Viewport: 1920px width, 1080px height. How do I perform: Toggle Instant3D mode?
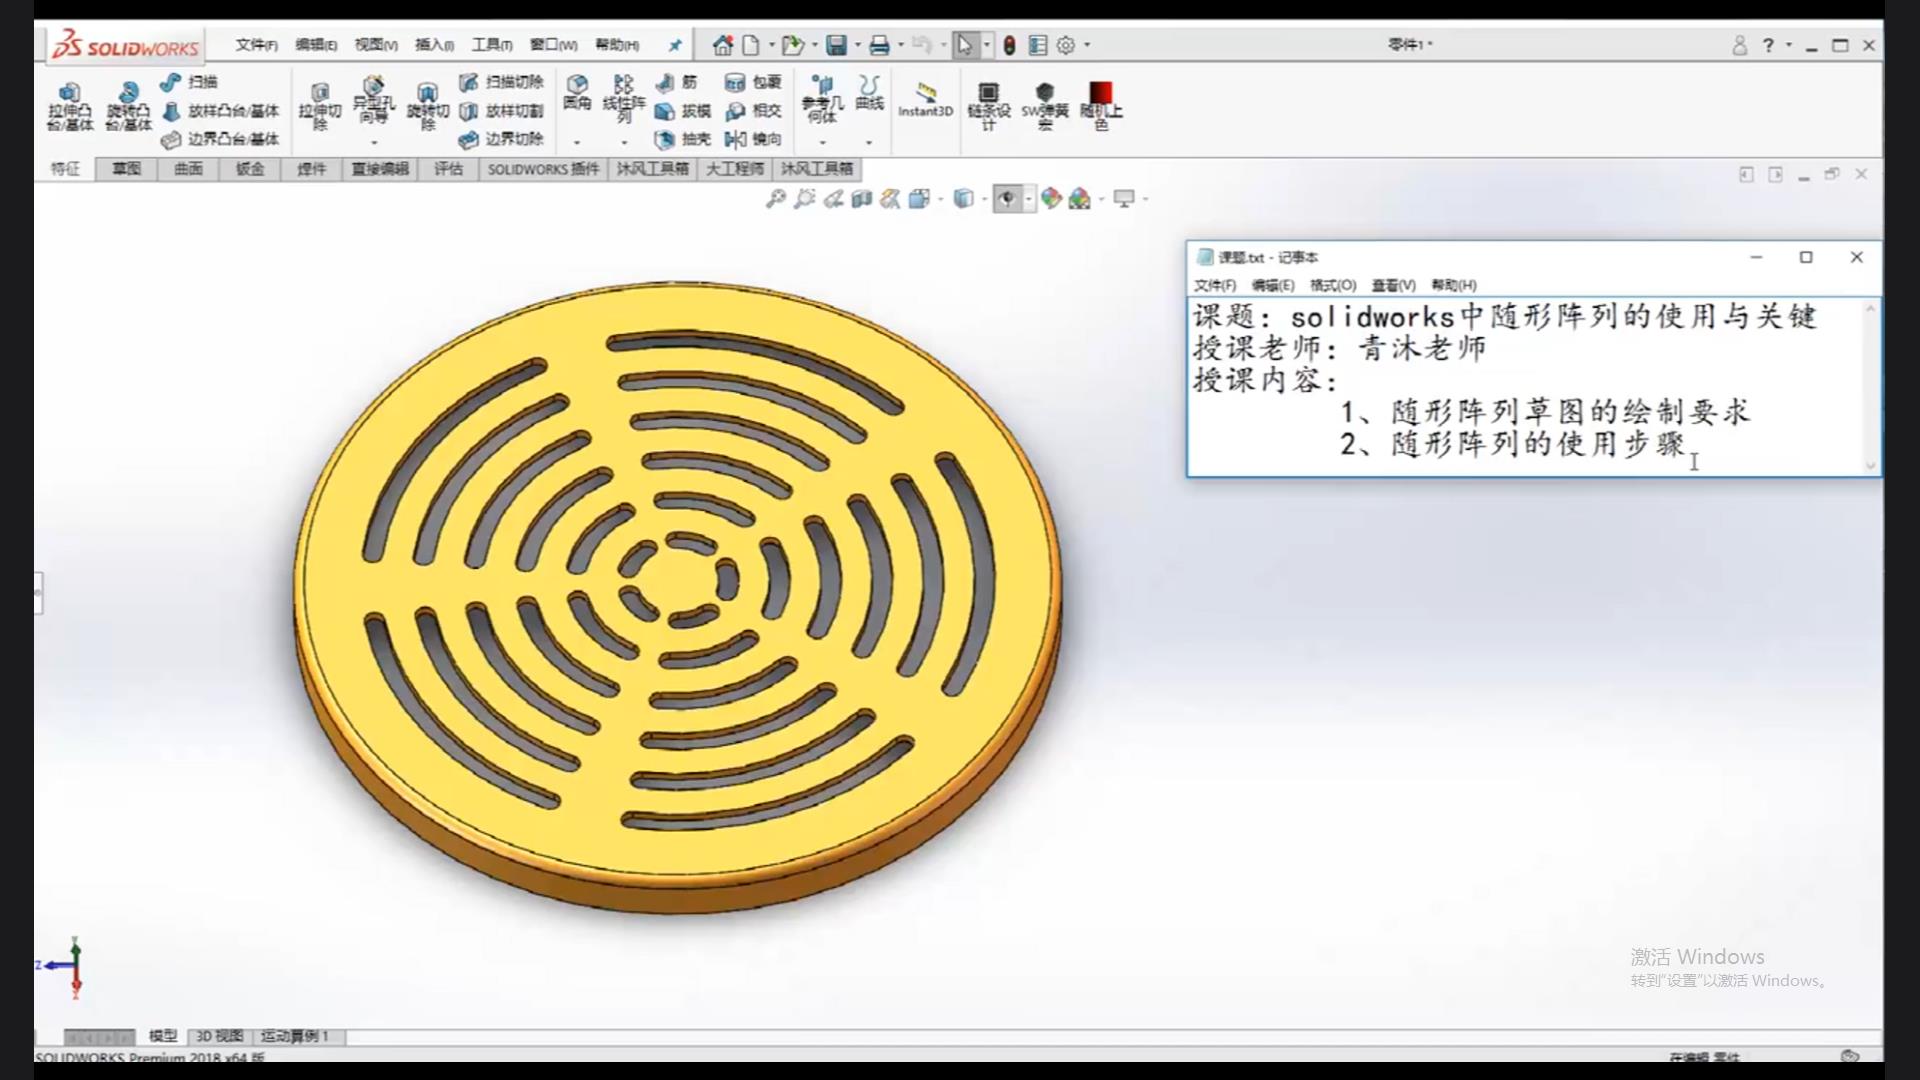925,99
